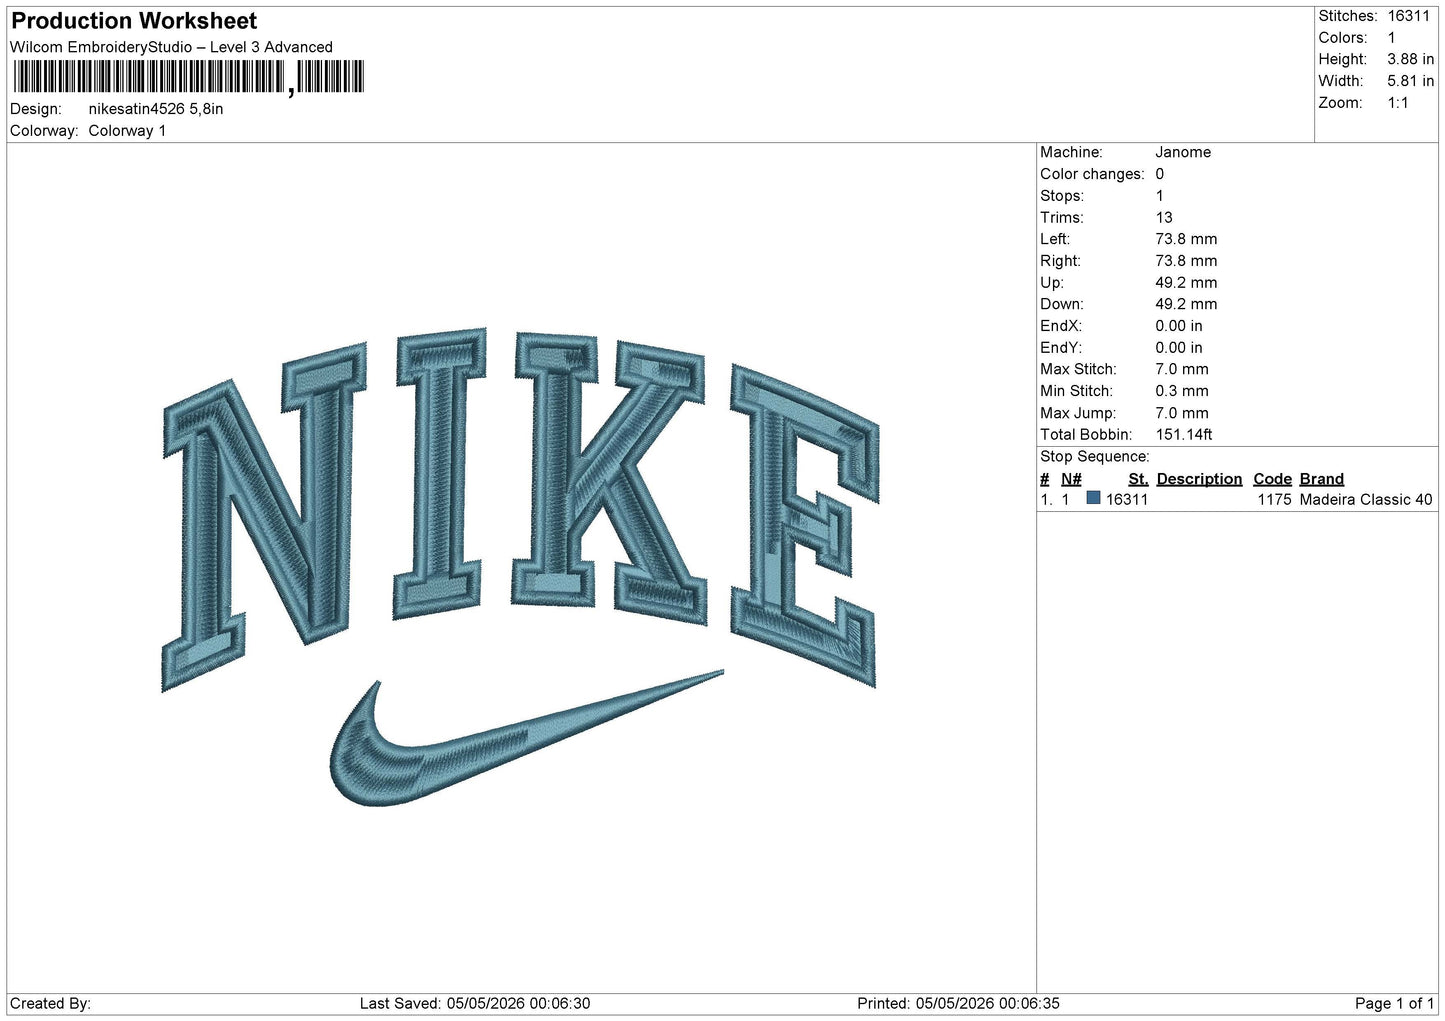Click the 'St.' column header
1445x1021 pixels.
(1138, 479)
